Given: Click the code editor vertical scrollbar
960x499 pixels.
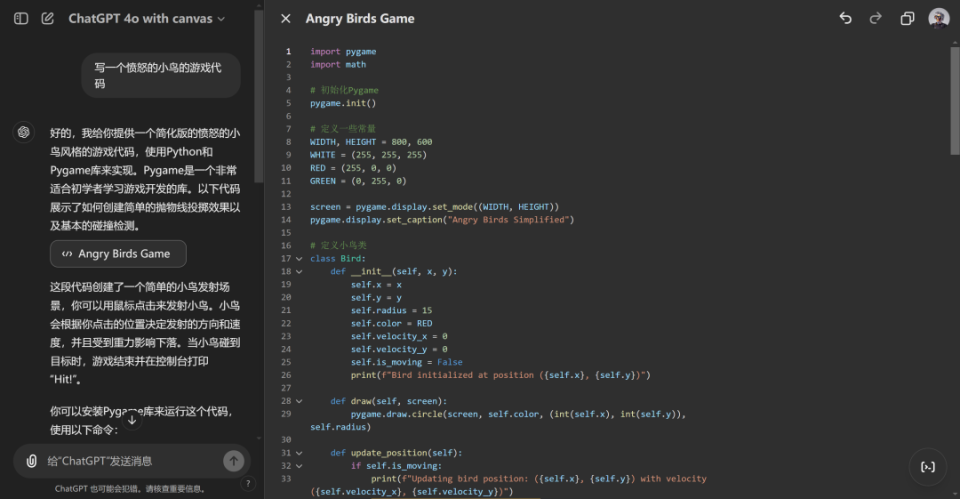Looking at the screenshot, I should click(x=954, y=101).
